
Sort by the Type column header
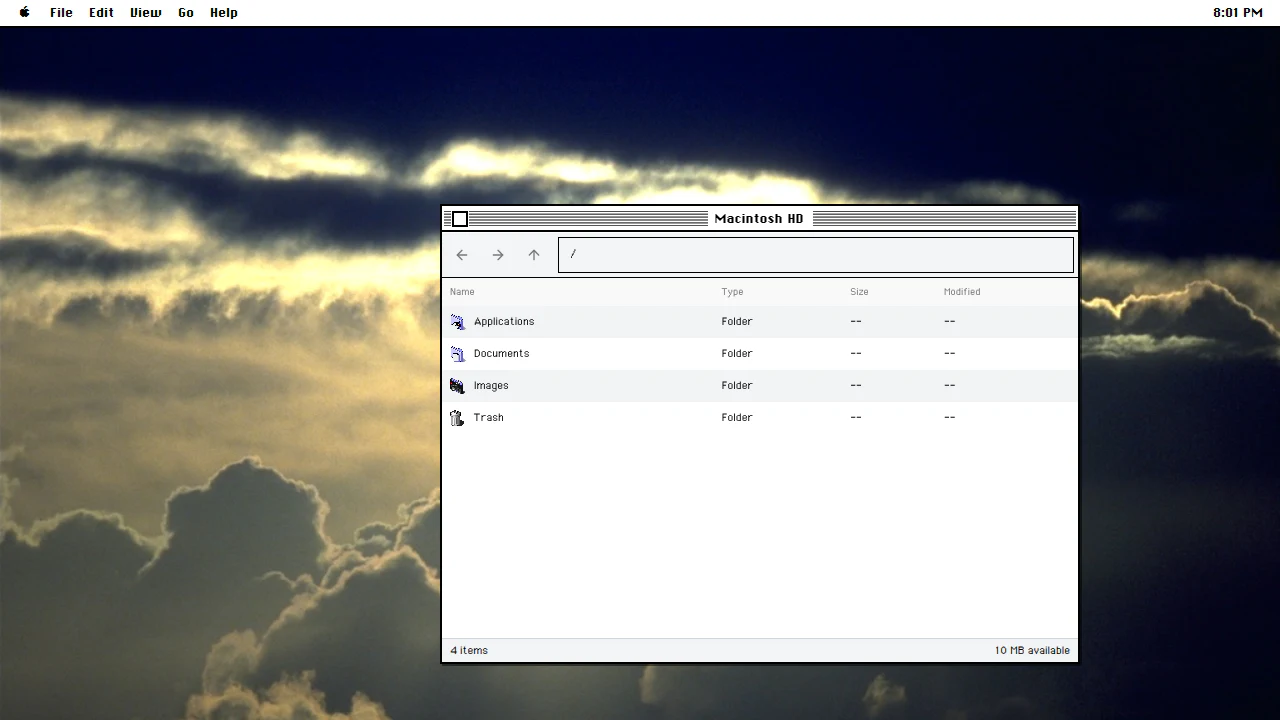tap(733, 292)
